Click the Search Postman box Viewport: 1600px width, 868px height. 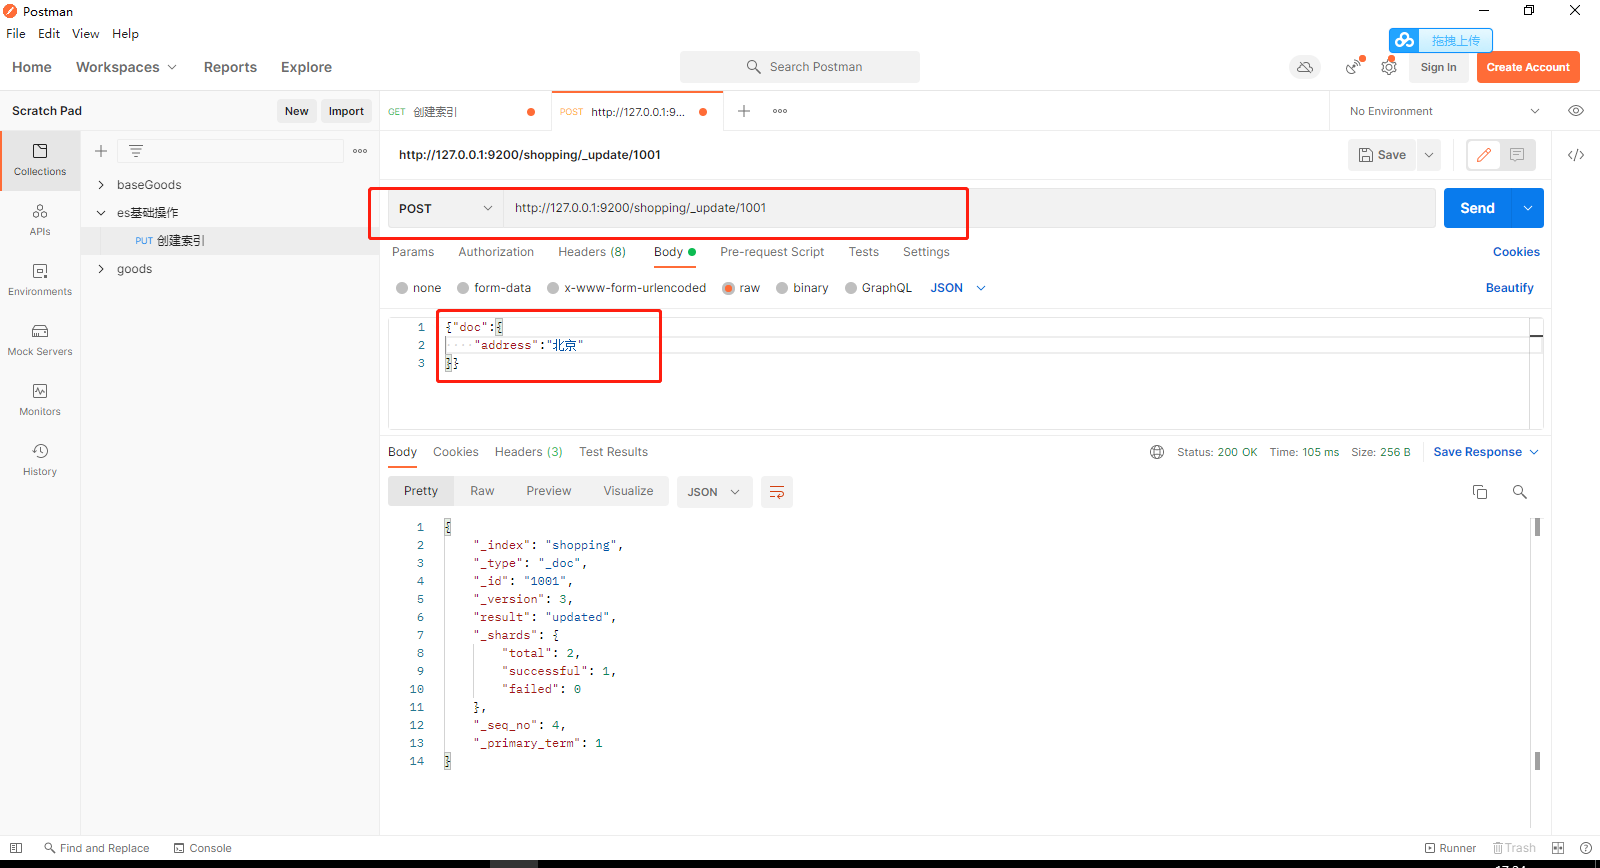800,67
